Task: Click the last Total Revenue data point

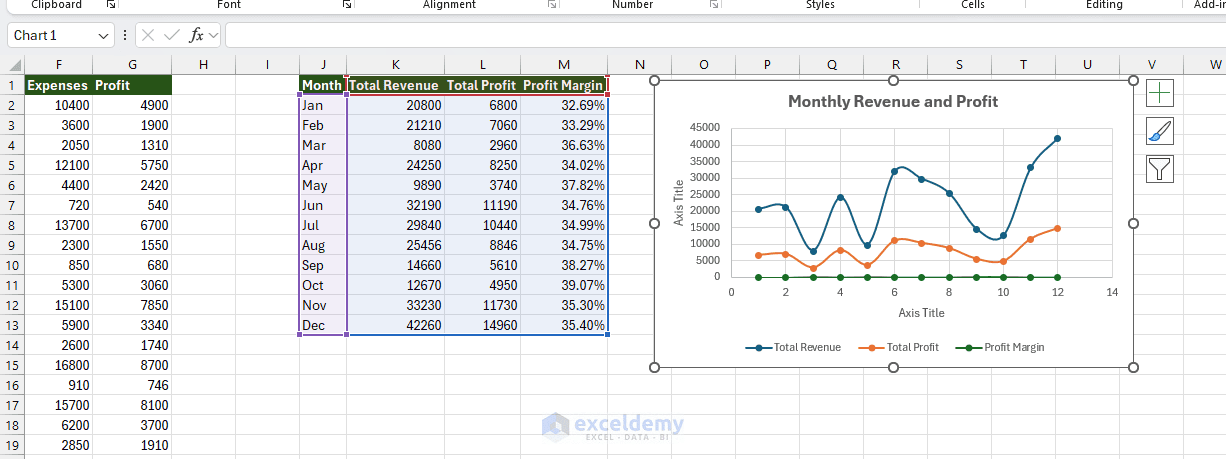Action: click(x=1057, y=139)
